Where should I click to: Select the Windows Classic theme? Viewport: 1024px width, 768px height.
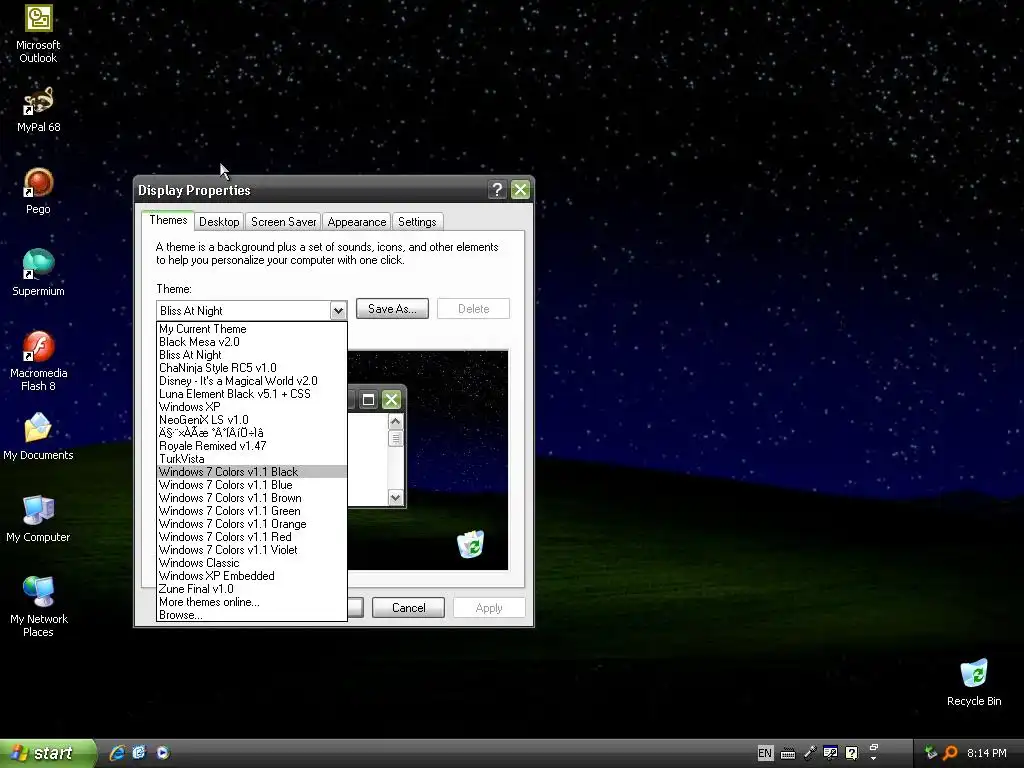tap(251, 563)
